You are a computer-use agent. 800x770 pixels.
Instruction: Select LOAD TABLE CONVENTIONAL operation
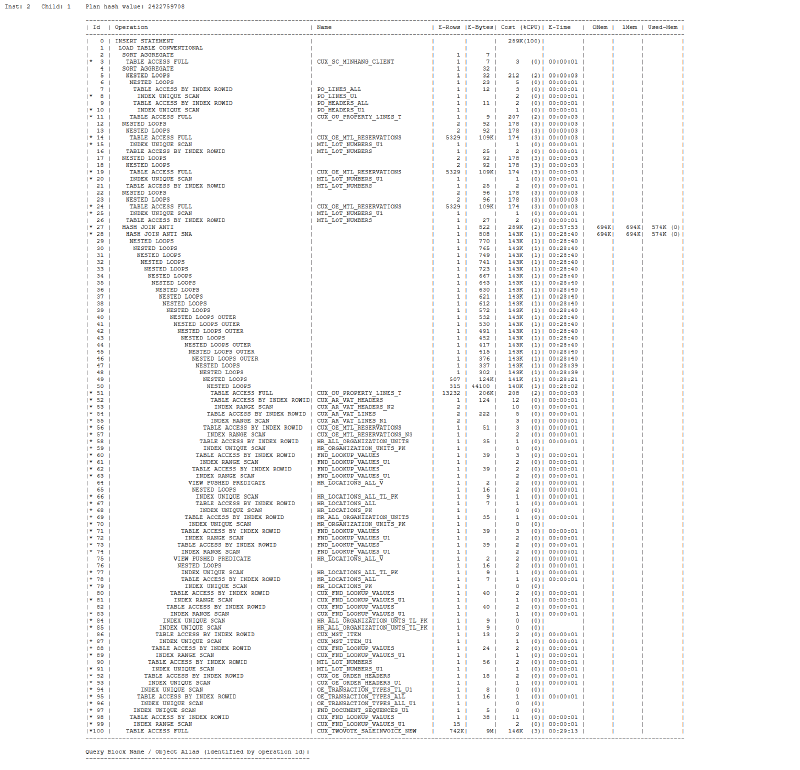pos(161,48)
